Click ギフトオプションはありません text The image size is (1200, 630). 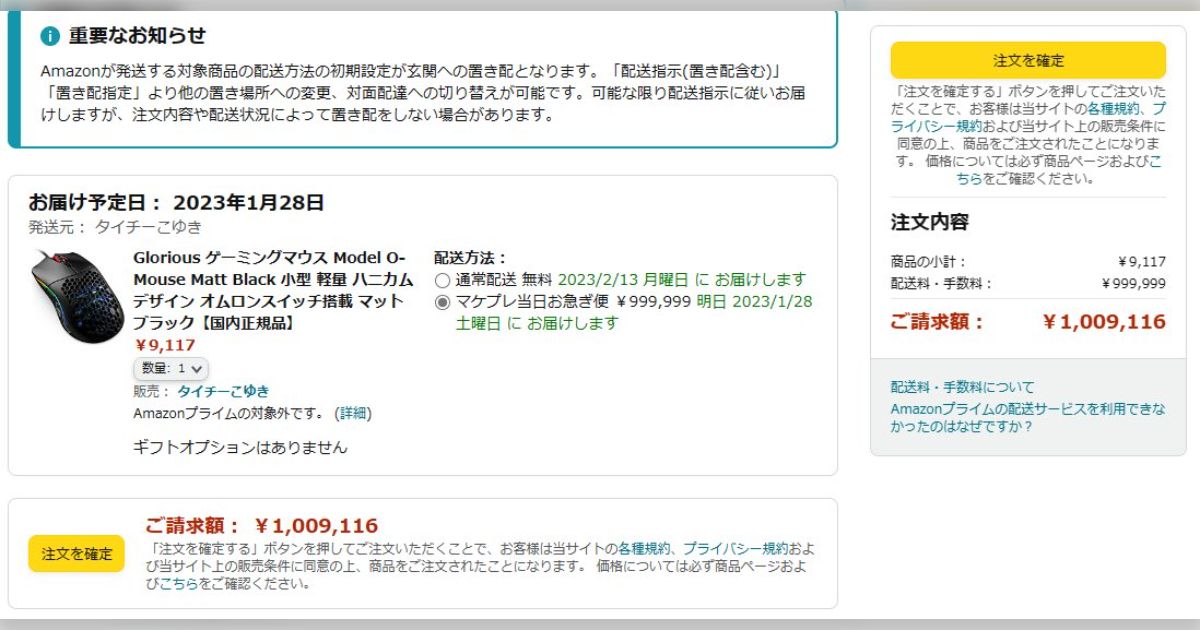[241, 448]
